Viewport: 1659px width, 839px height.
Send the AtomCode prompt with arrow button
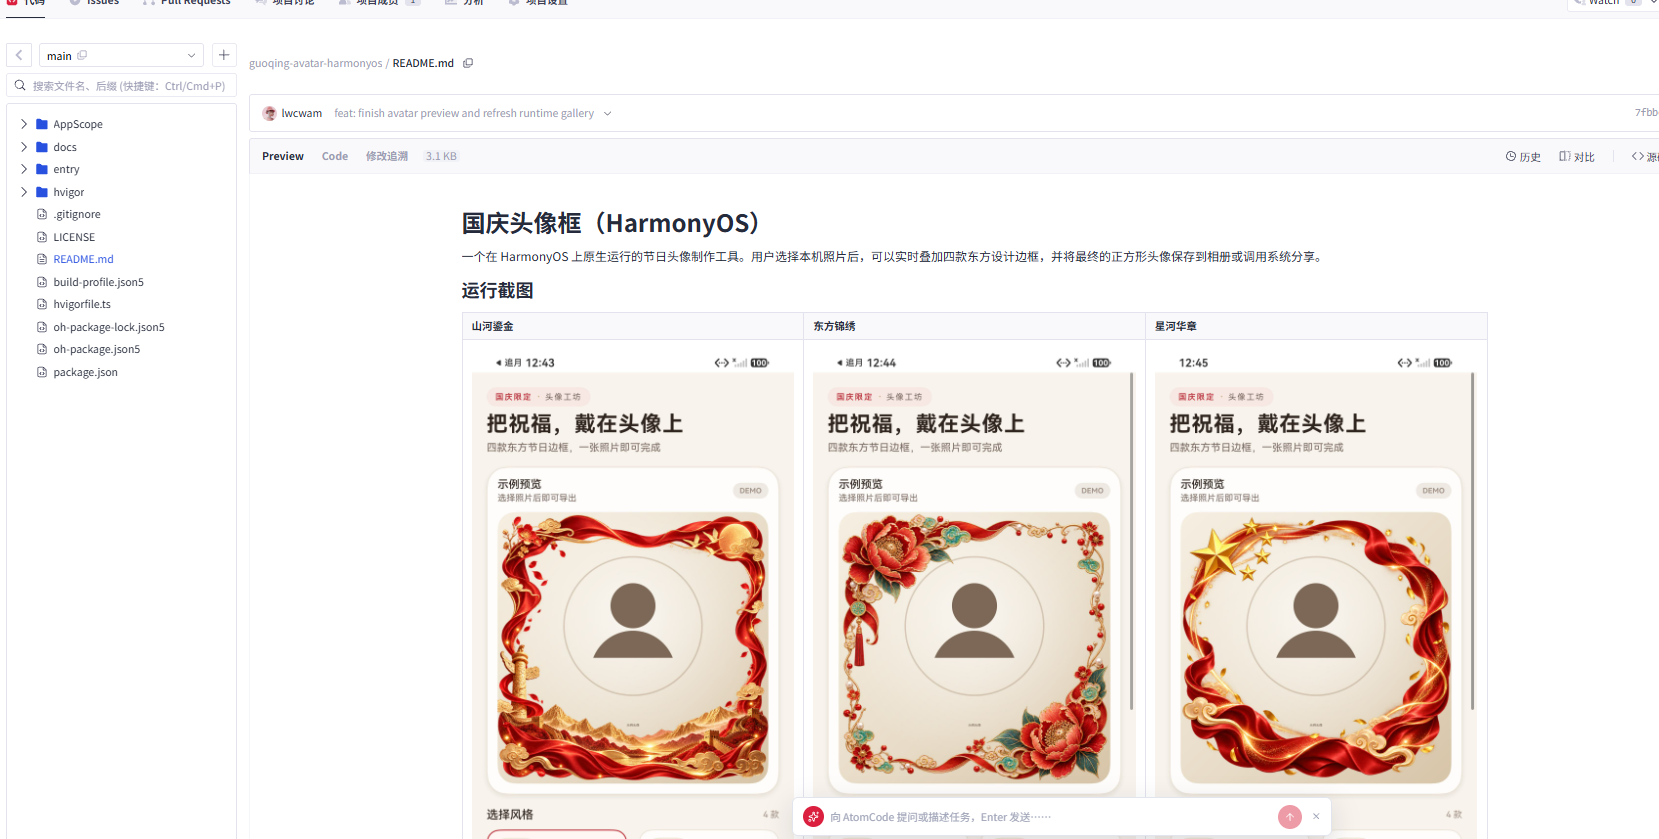[1290, 817]
